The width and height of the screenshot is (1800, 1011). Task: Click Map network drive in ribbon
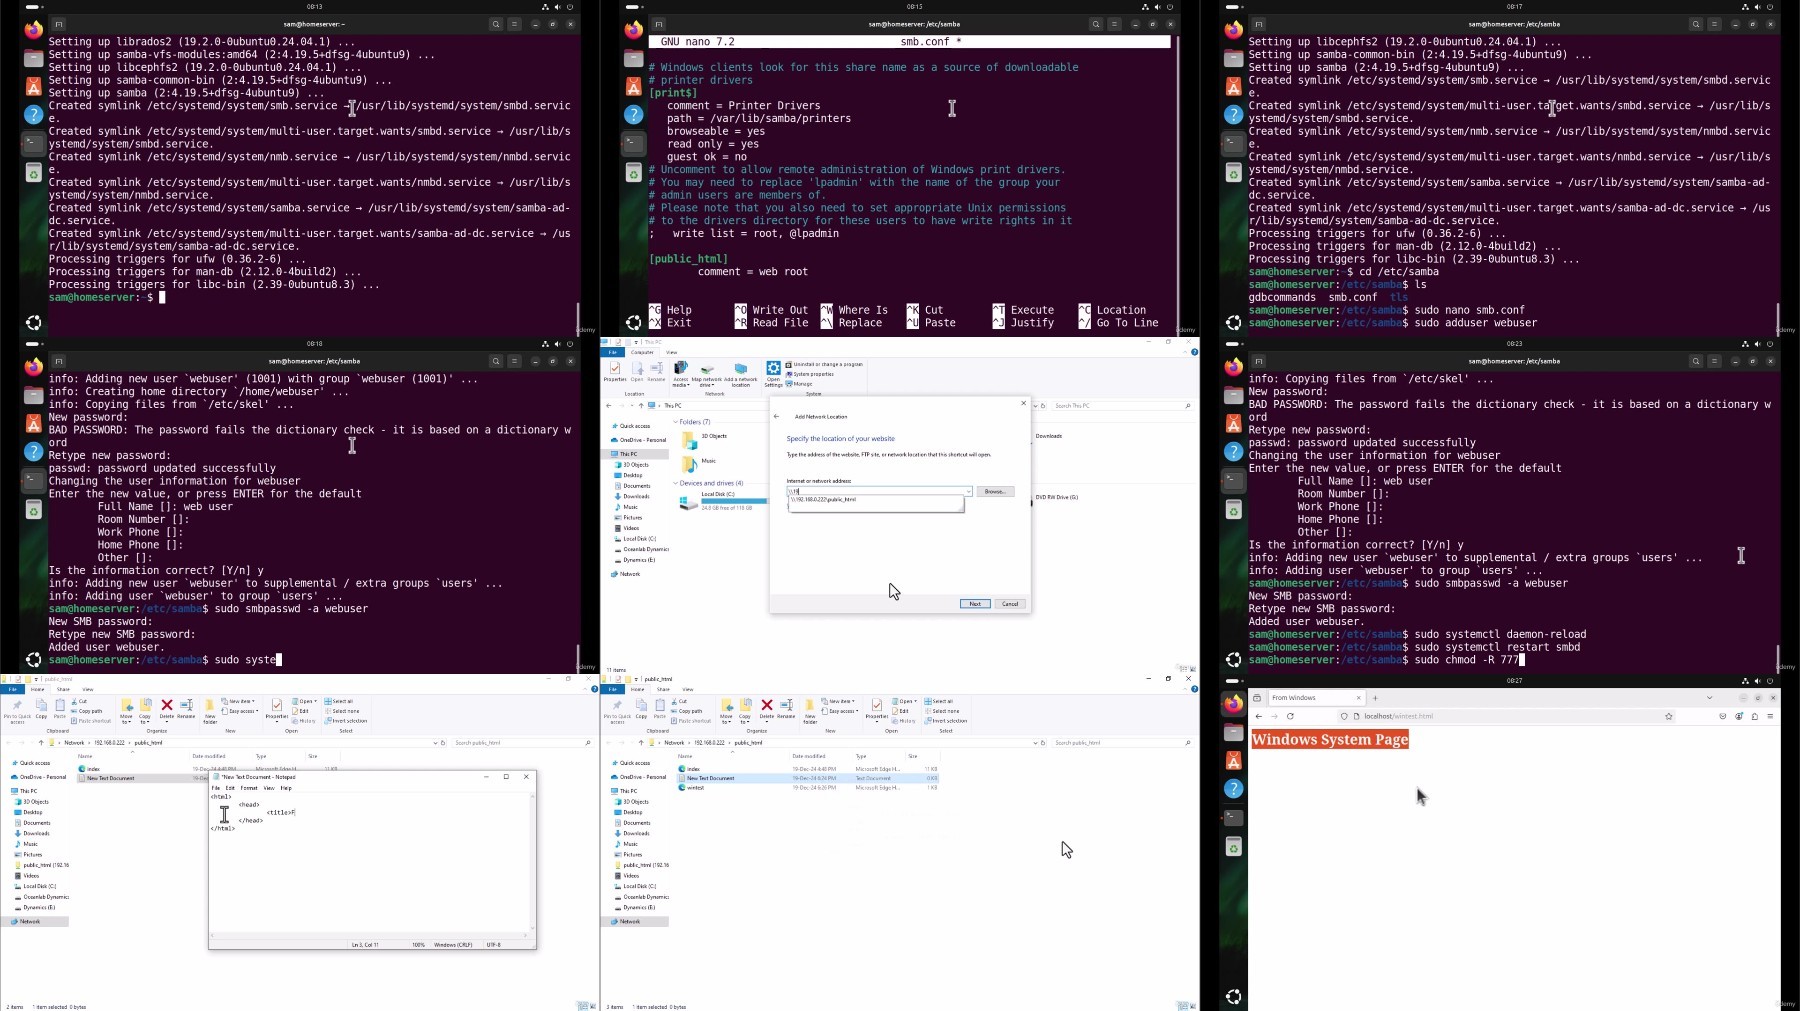(706, 374)
